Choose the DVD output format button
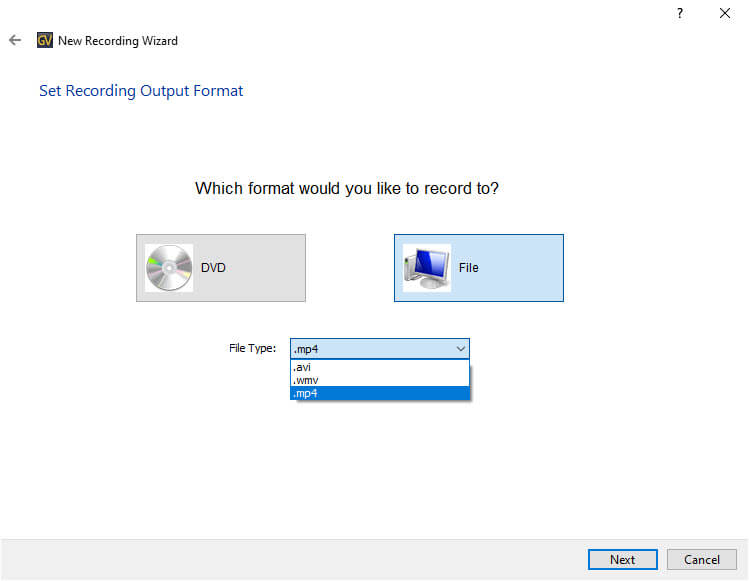The width and height of the screenshot is (749, 581). (x=221, y=268)
